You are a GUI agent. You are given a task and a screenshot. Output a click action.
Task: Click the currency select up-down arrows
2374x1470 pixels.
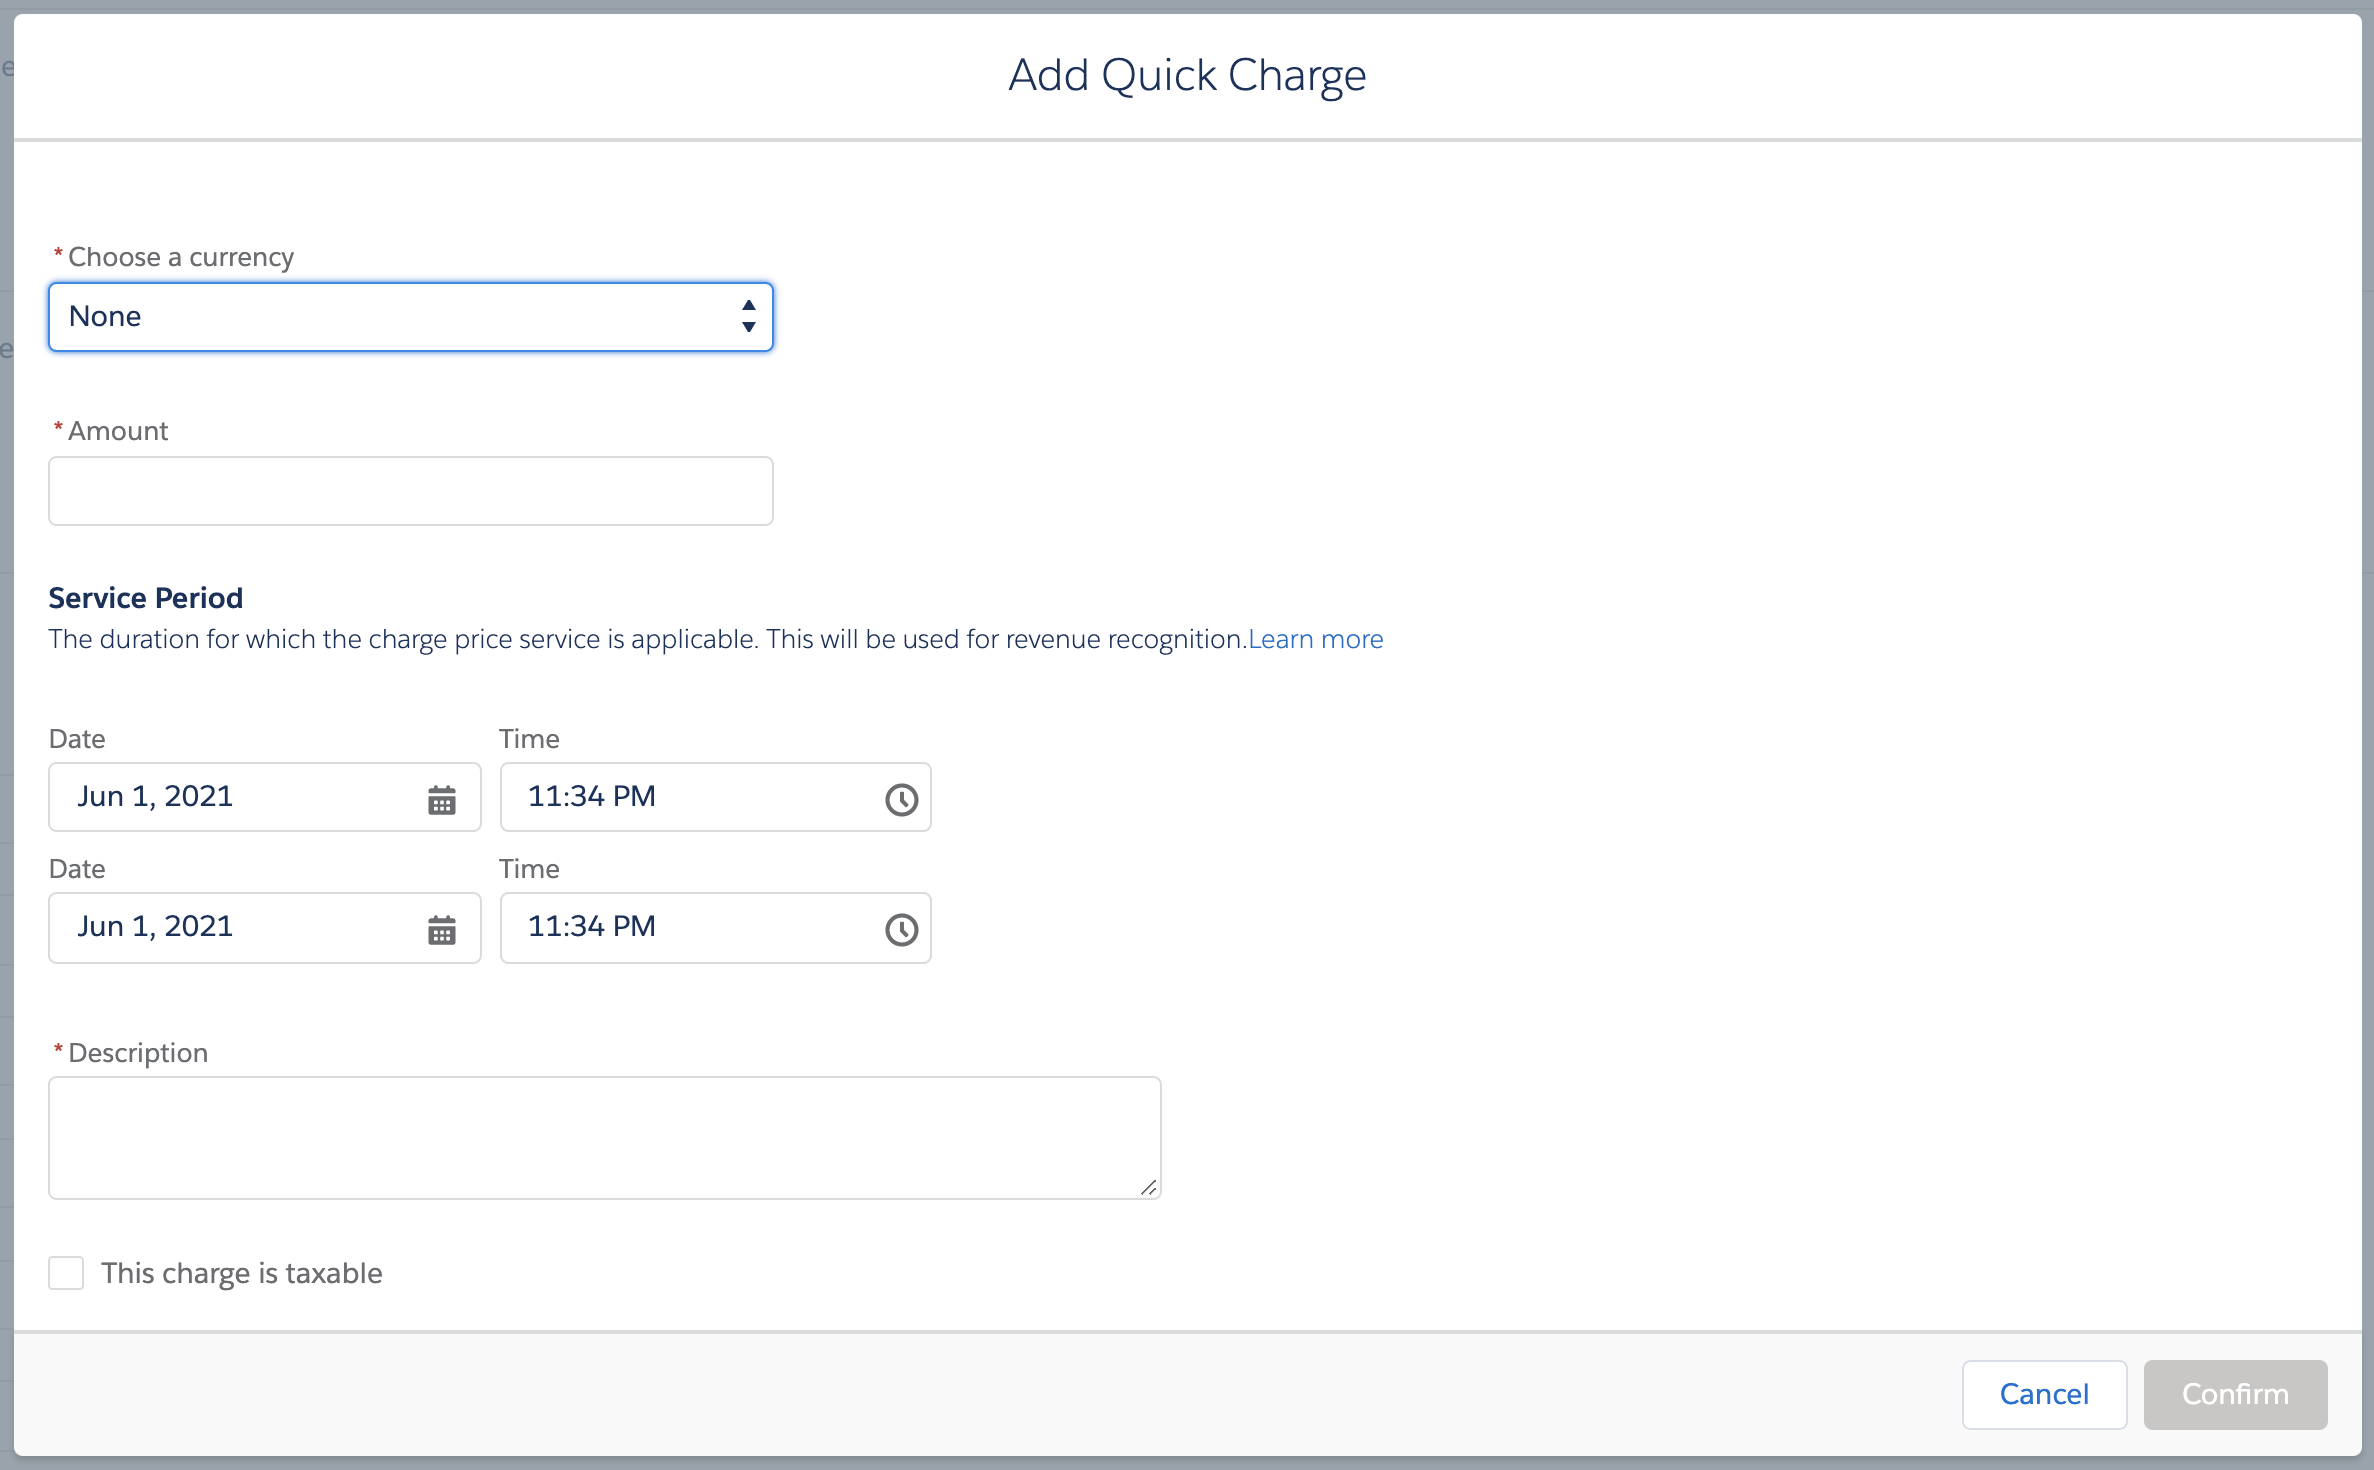pos(748,317)
